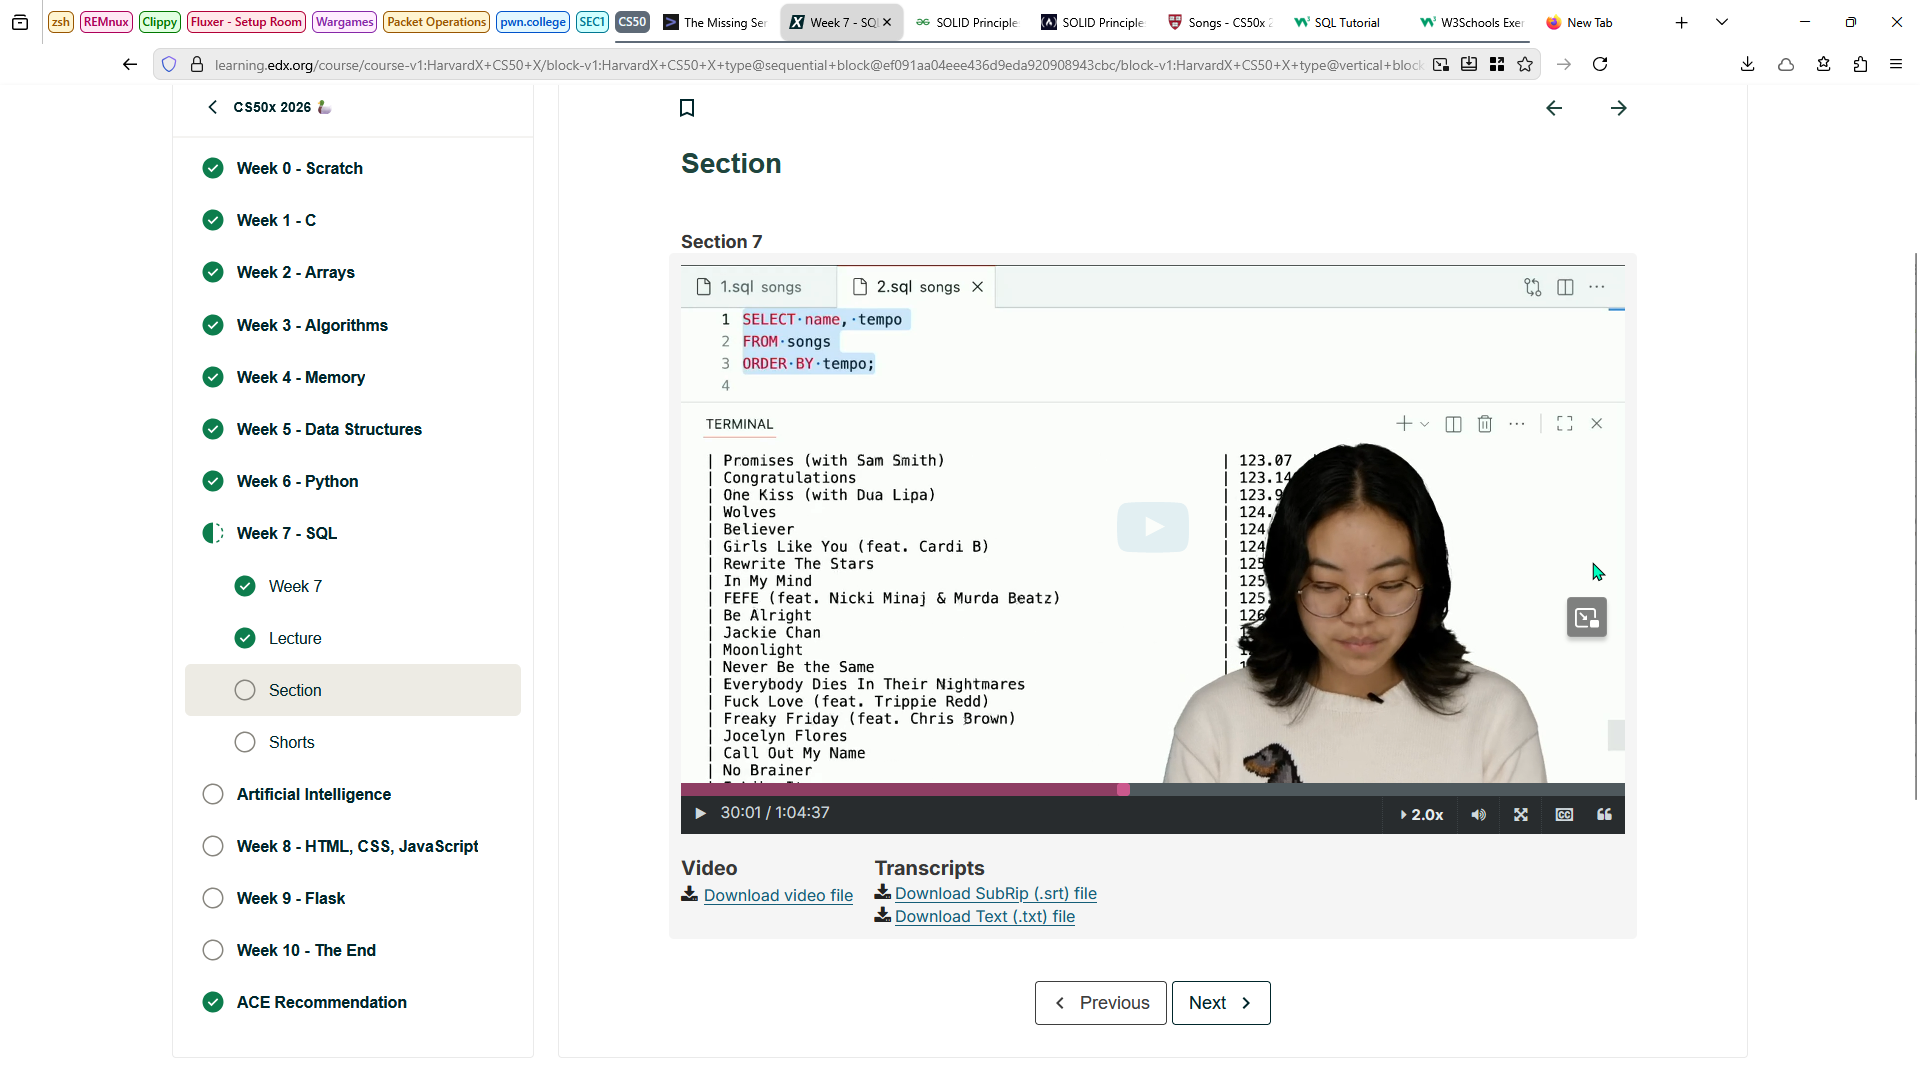Reload the page with the refresh icon
The height and width of the screenshot is (1080, 1920).
click(1600, 65)
